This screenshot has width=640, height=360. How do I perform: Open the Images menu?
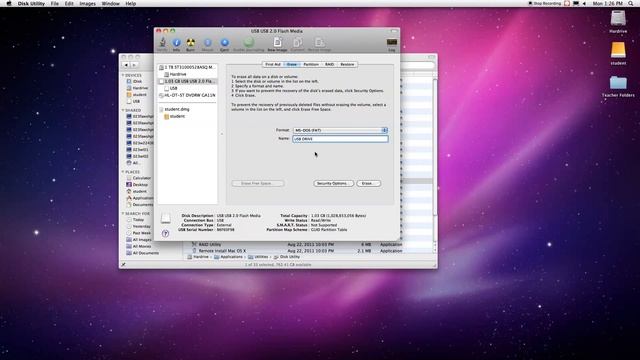[x=87, y=3]
